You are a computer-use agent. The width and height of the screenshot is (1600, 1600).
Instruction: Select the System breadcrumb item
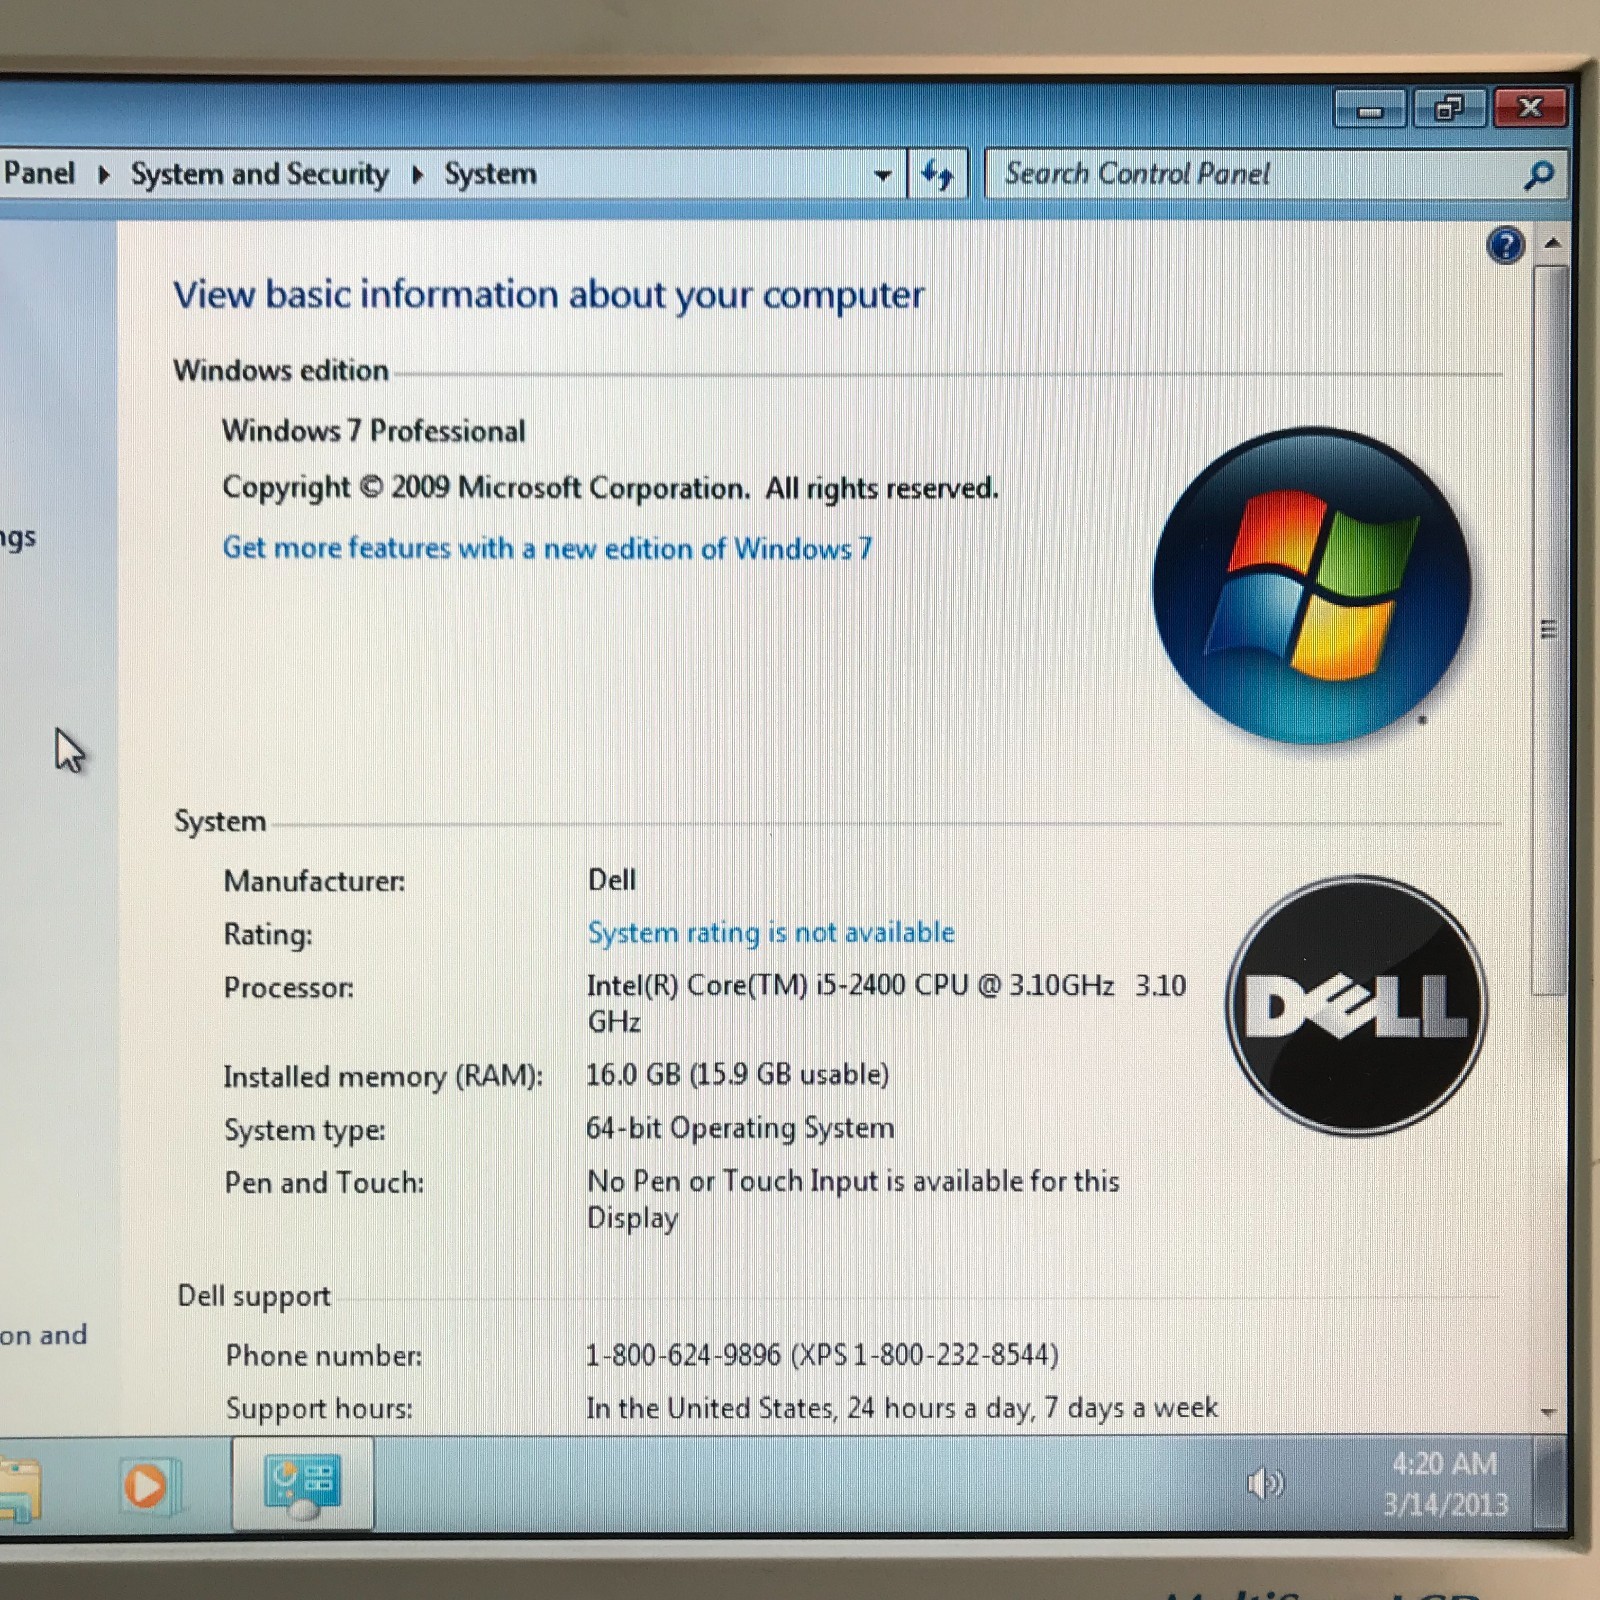[490, 174]
